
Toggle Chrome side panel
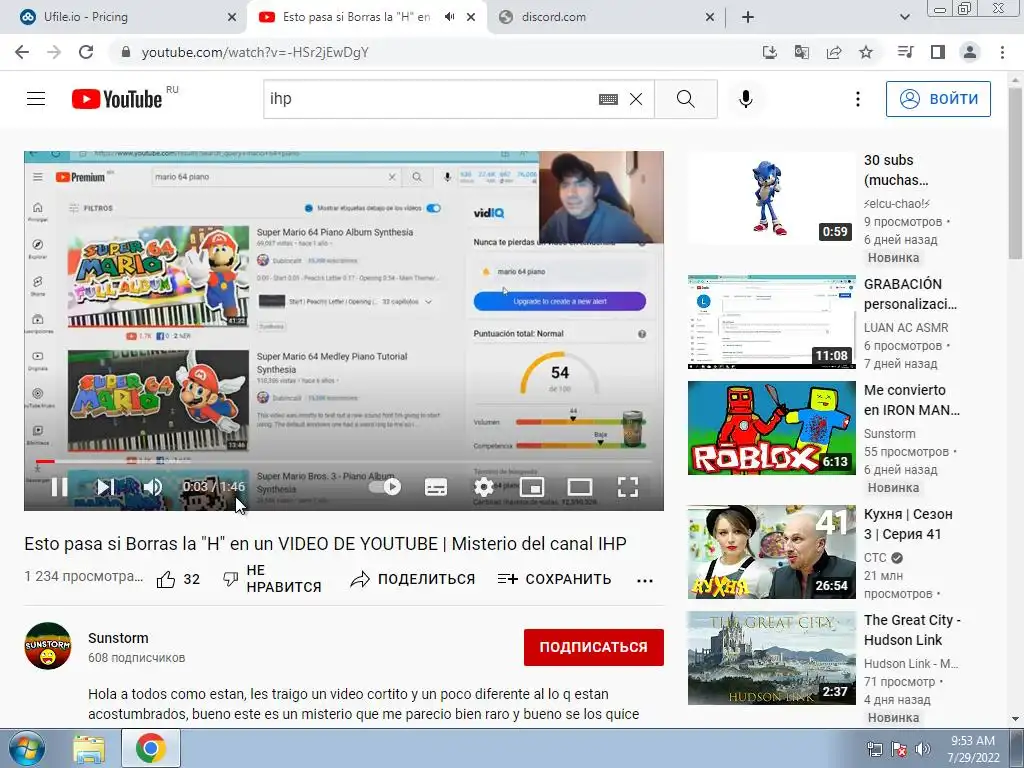[938, 52]
